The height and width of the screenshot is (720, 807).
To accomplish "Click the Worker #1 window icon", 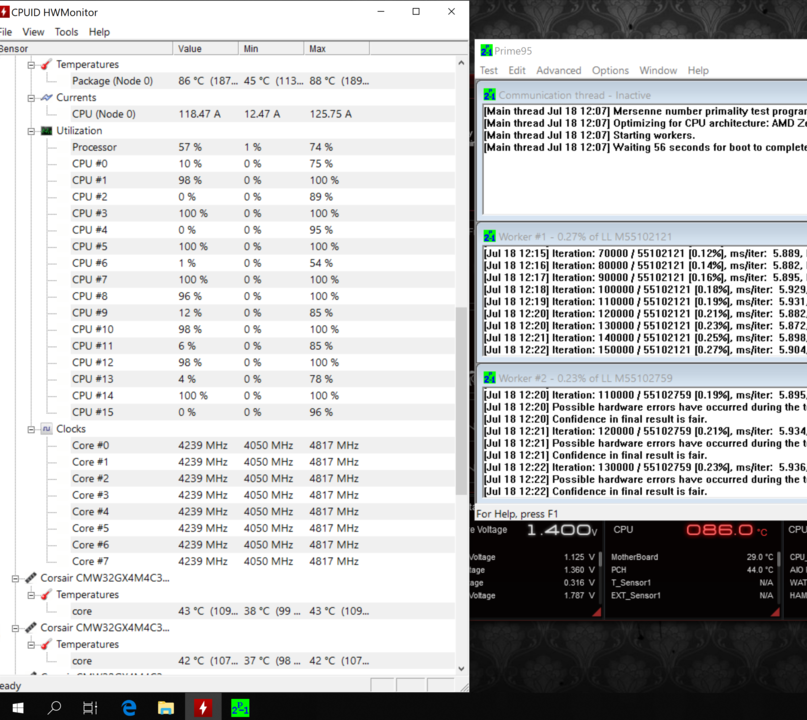I will [x=489, y=236].
